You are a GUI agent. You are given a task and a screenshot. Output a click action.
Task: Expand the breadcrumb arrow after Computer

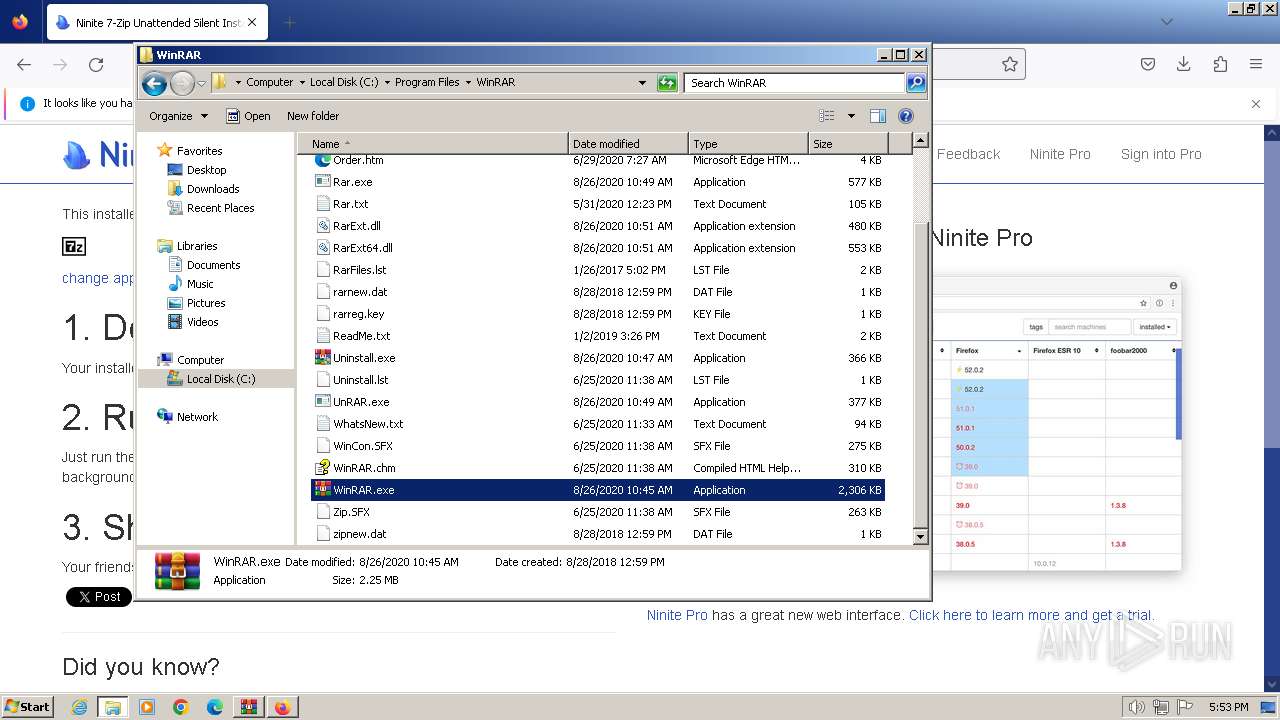click(301, 83)
